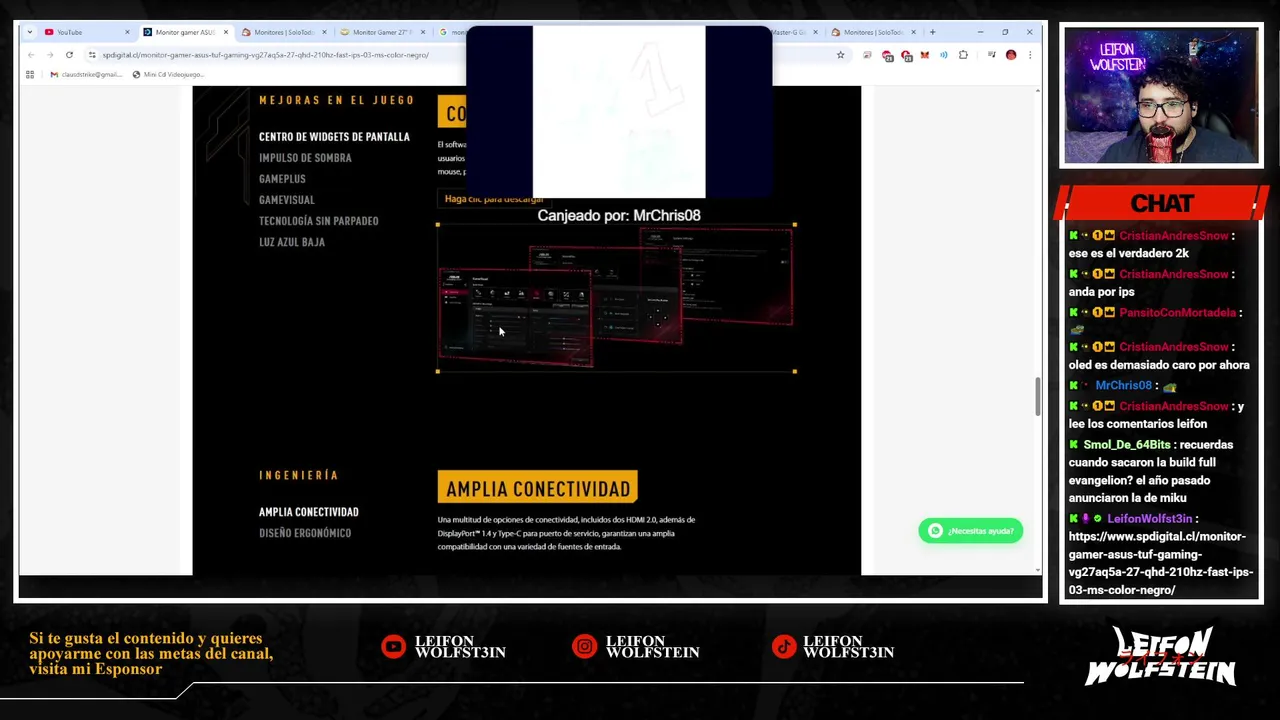Click the widget center software screenshot
Screen dimensions: 1280x720
(616, 298)
